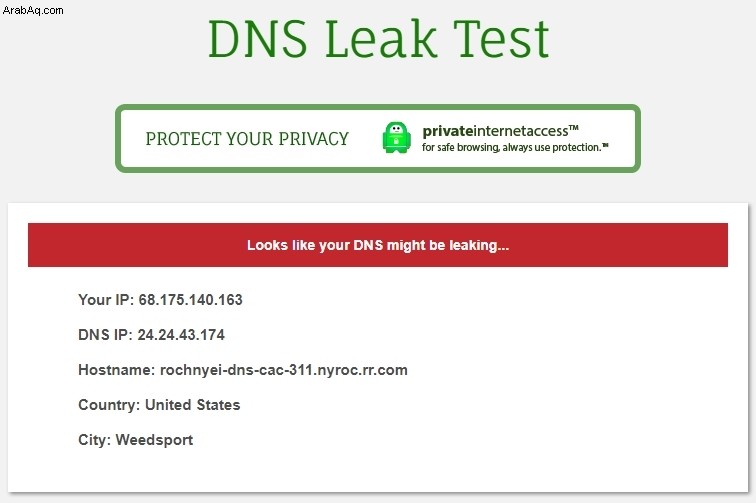Select the Your IP 68.175.140.163 text
The width and height of the screenshot is (756, 503).
click(x=160, y=299)
